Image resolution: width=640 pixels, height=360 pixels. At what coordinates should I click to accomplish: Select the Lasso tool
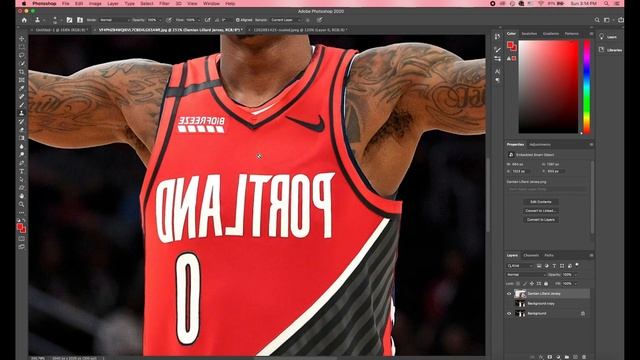22,55
